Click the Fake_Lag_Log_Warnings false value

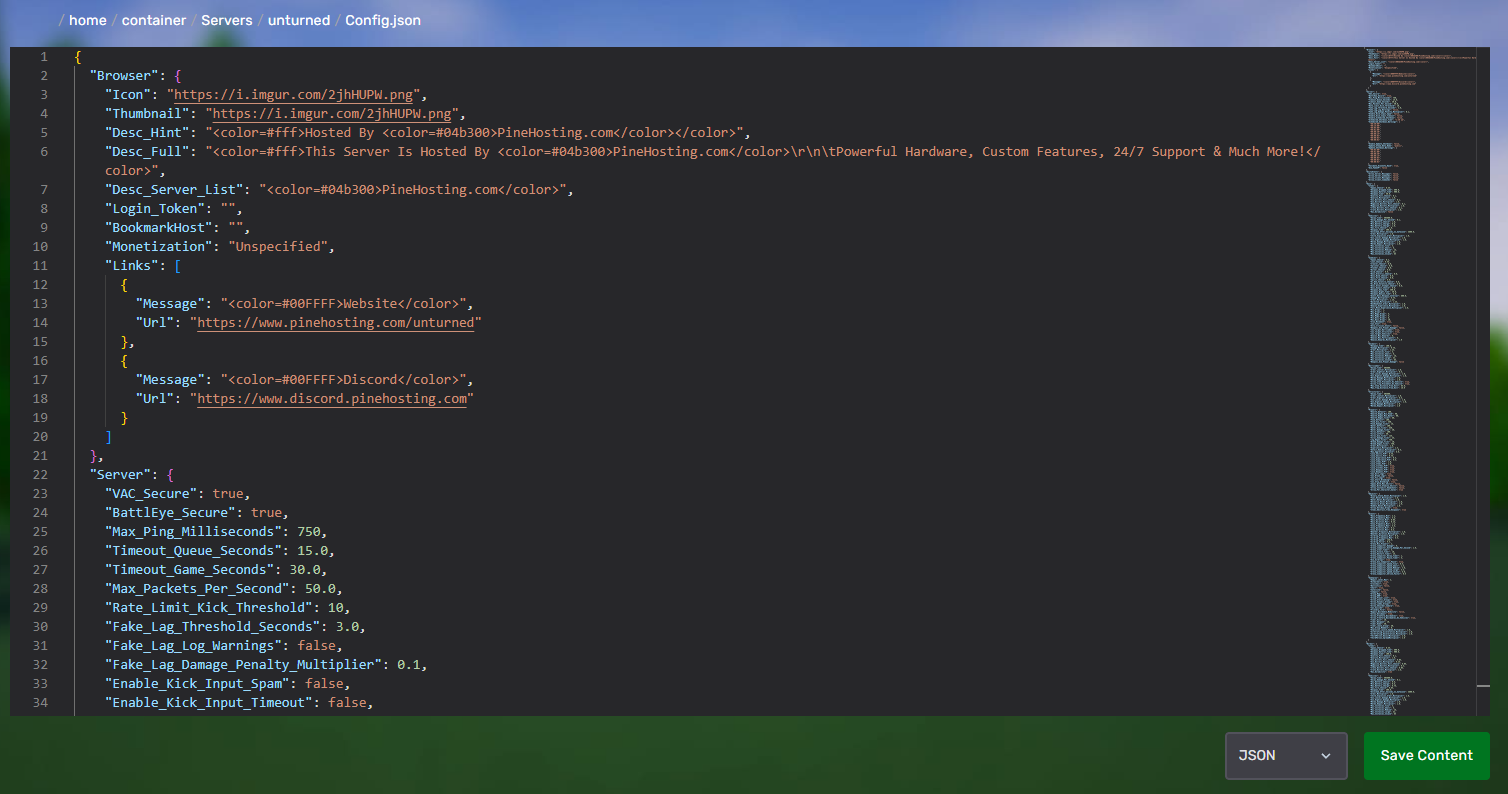[x=315, y=646]
